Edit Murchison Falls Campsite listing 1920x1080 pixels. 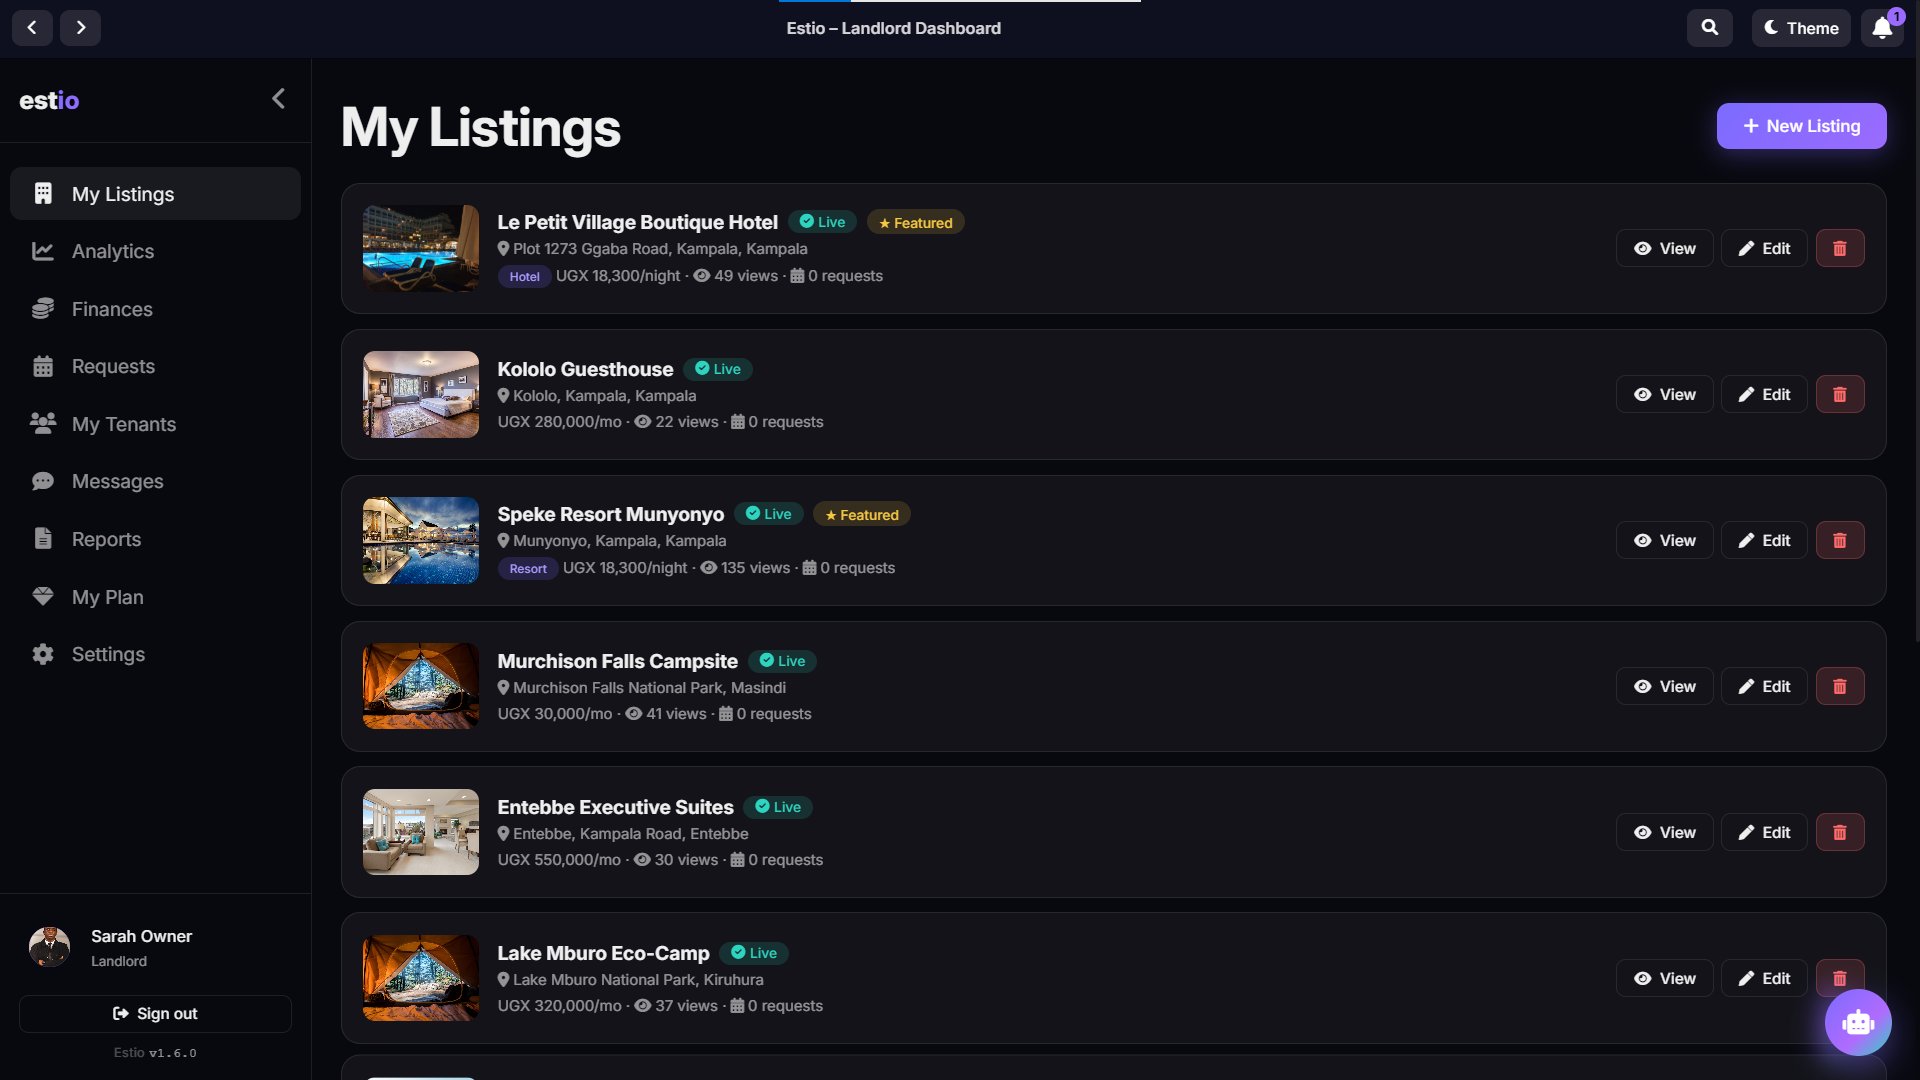click(1763, 686)
